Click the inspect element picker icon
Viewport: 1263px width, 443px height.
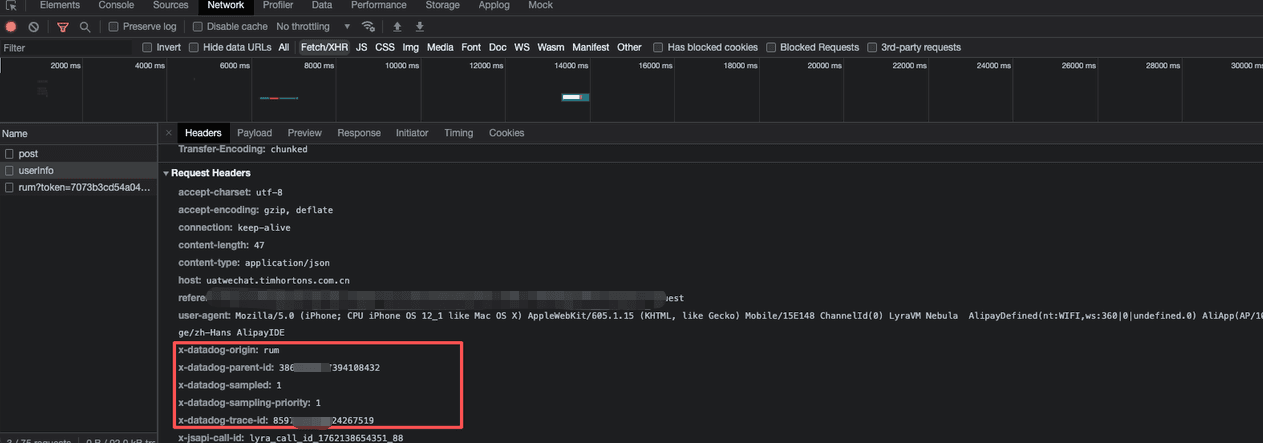(11, 6)
